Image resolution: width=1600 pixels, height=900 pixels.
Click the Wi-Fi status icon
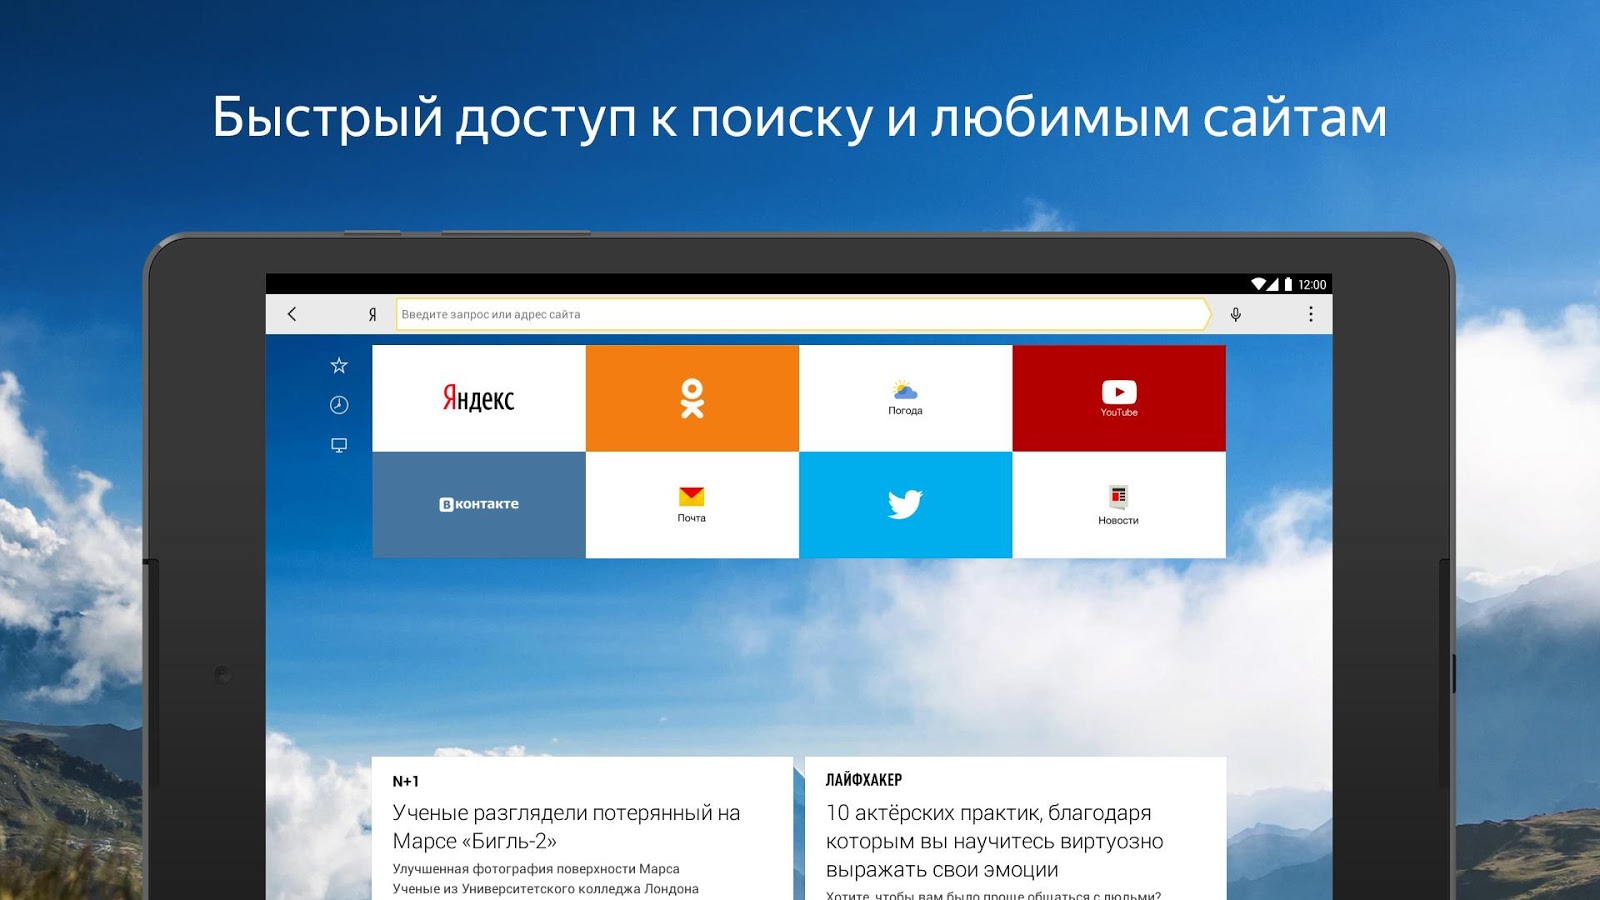1259,285
